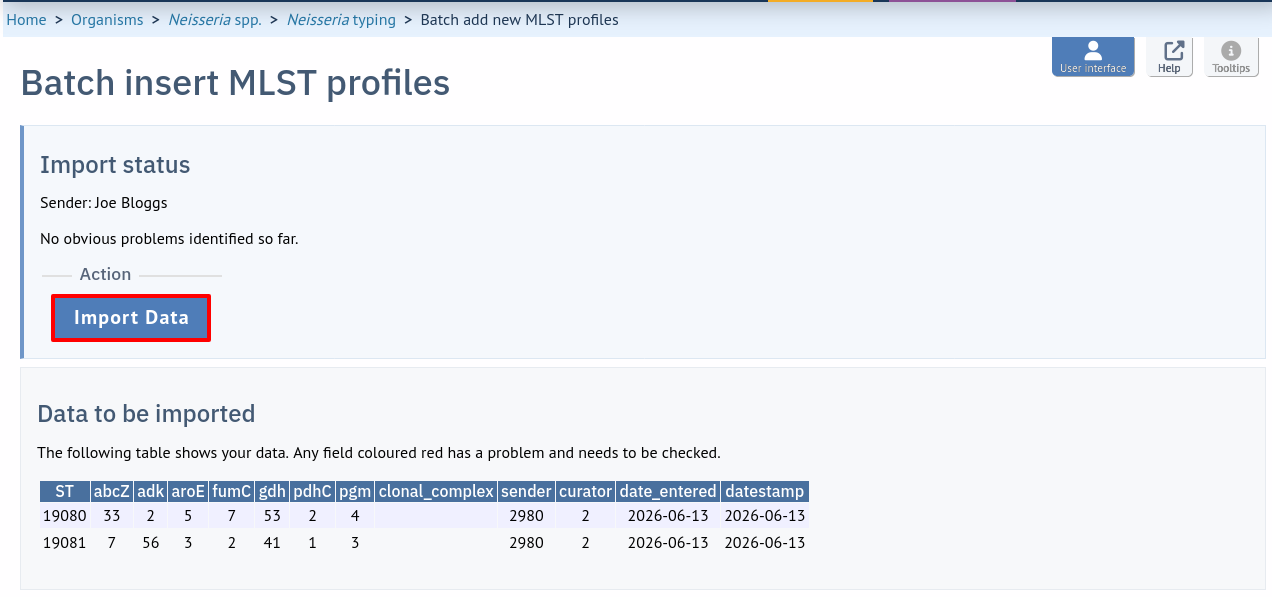Select the Sender: Joe Bloggs text
This screenshot has height=597, width=1272.
[104, 203]
